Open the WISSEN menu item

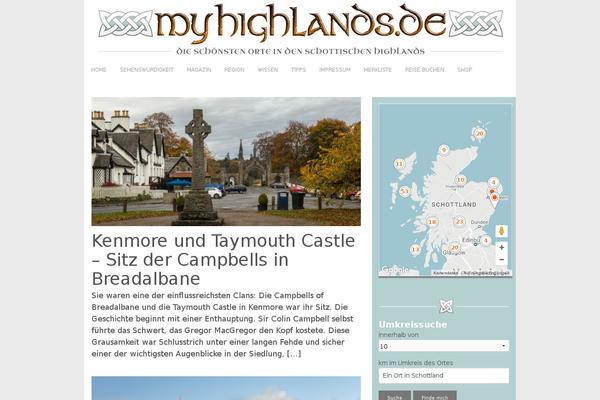point(268,70)
